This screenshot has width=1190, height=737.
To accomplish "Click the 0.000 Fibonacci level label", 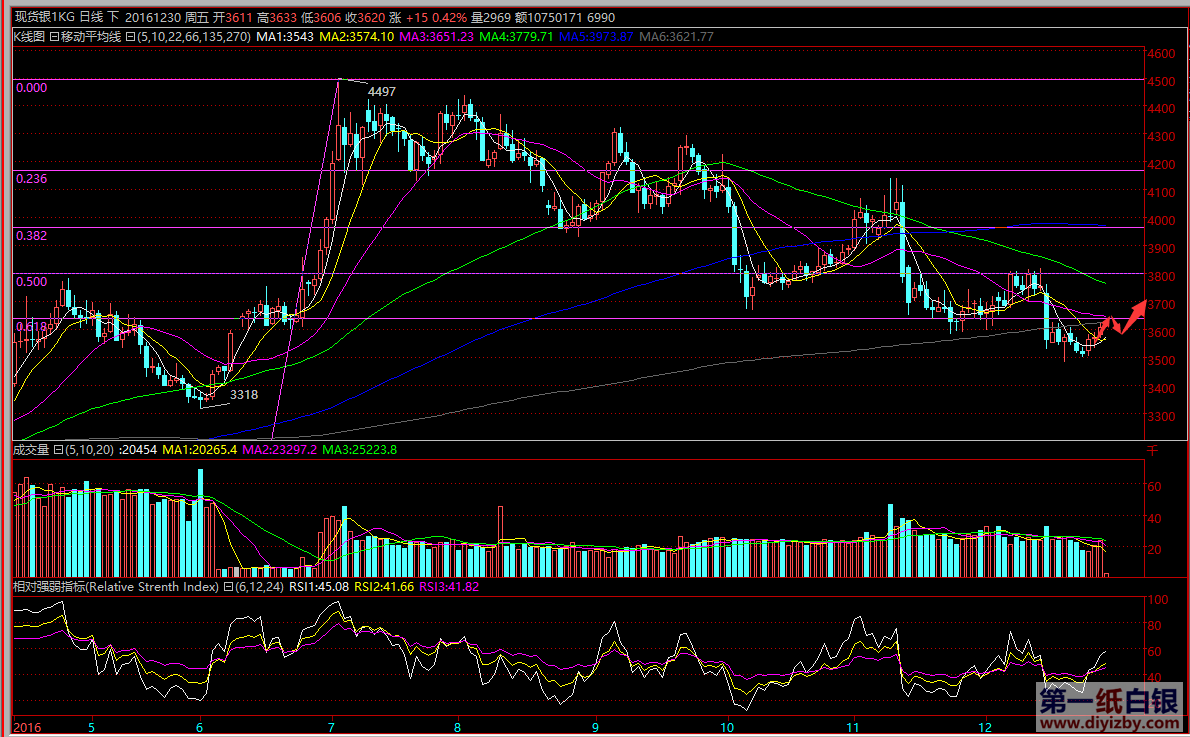I will (x=32, y=87).
